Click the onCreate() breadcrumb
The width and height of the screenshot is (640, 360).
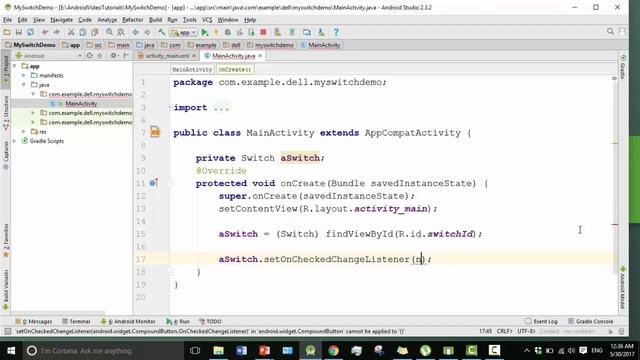(235, 69)
